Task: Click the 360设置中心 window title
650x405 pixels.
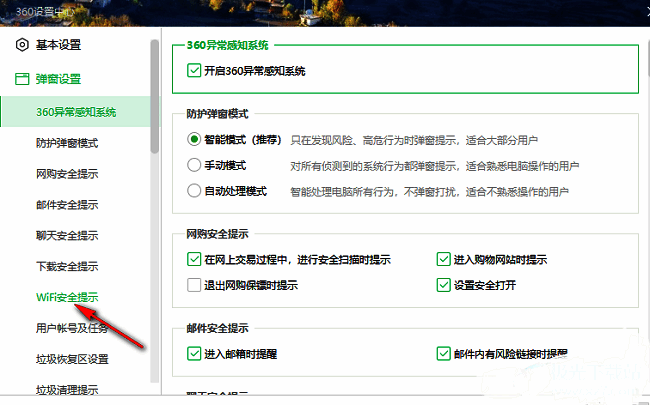Action: coord(45,12)
